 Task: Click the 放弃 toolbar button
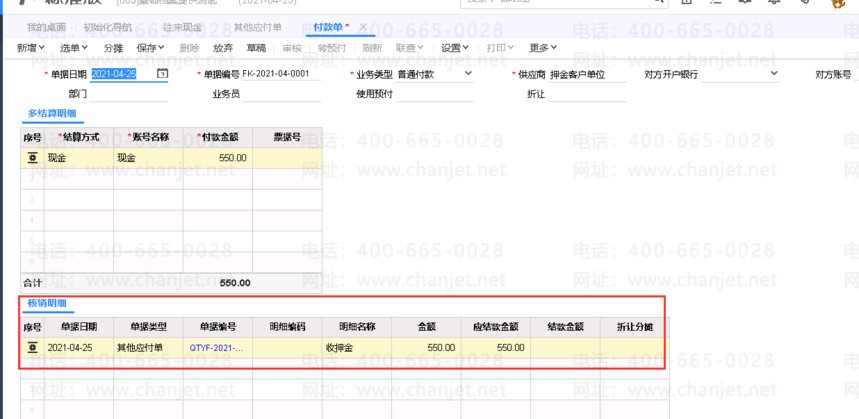point(223,48)
